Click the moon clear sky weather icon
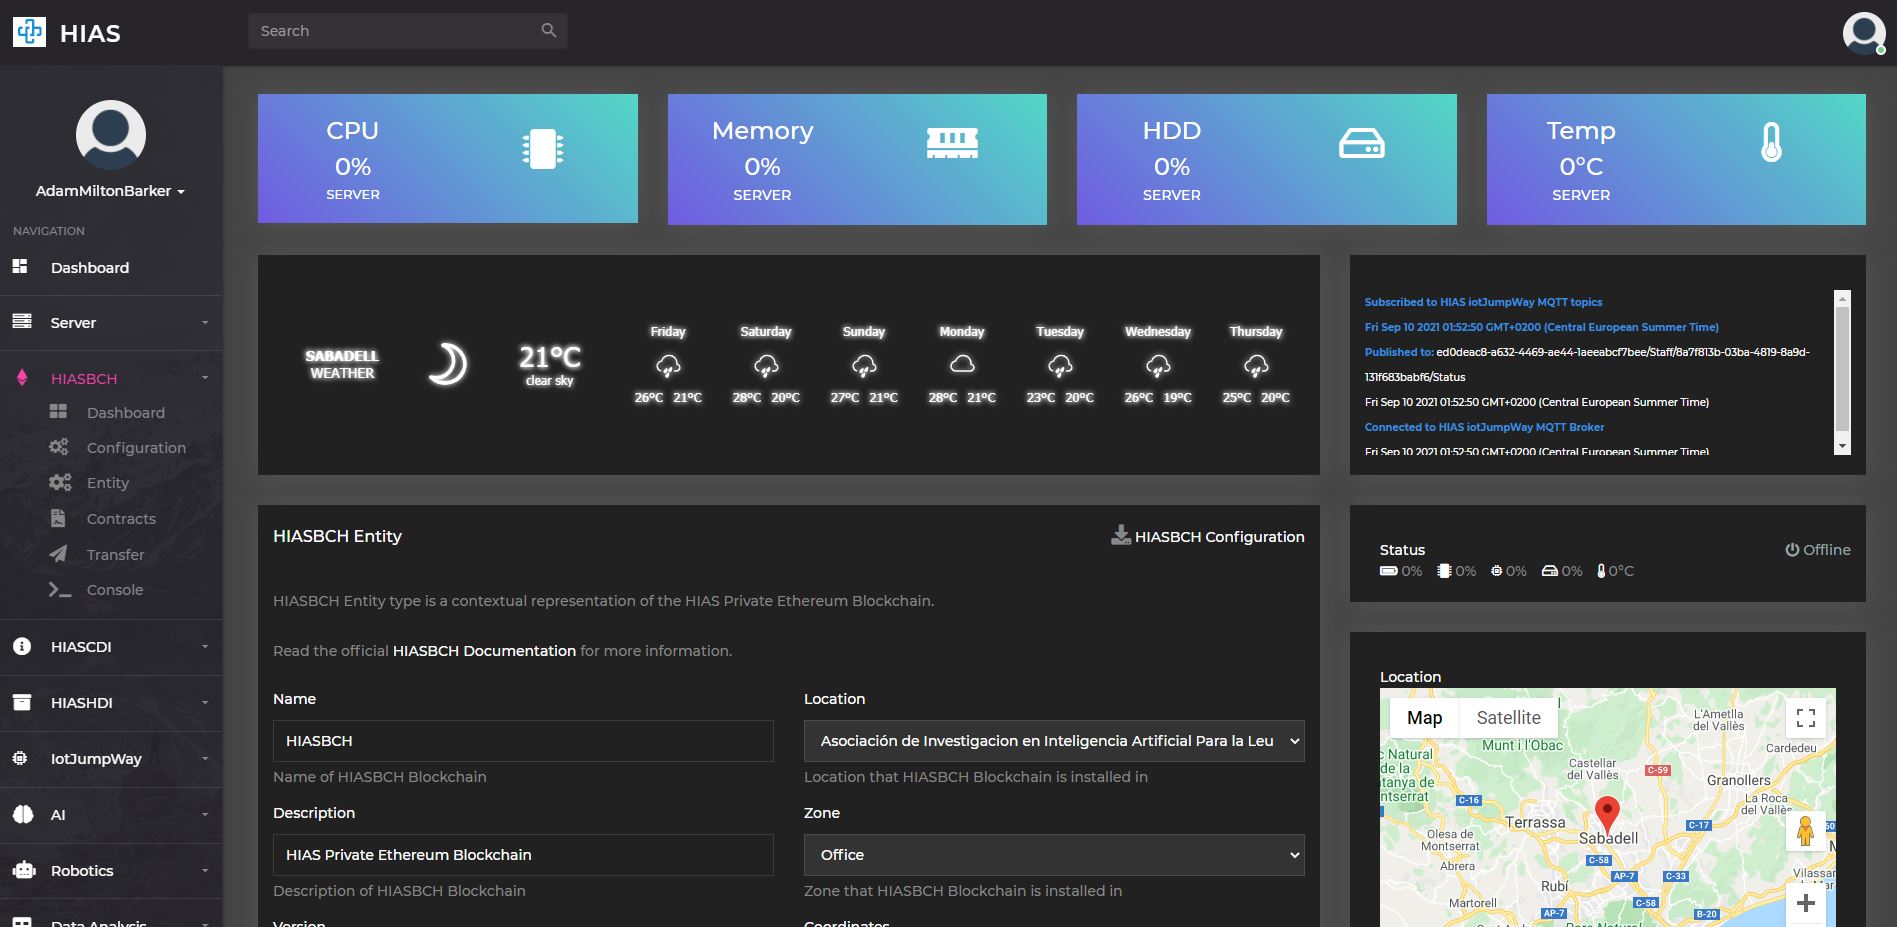 pos(447,364)
